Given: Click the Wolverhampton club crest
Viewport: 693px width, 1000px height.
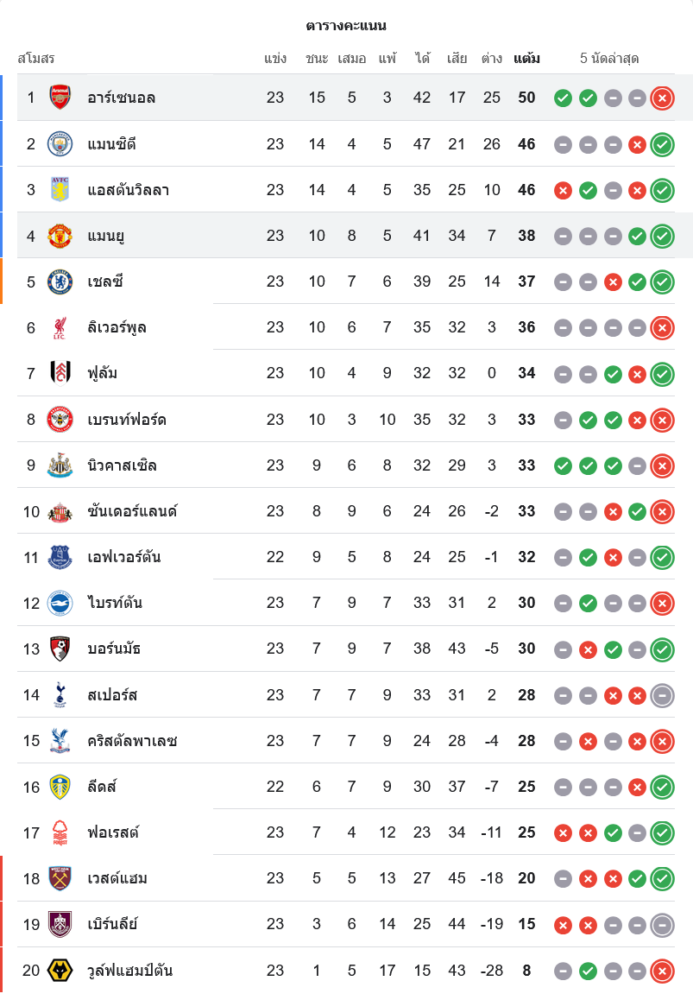Looking at the screenshot, I should pyautogui.click(x=60, y=970).
